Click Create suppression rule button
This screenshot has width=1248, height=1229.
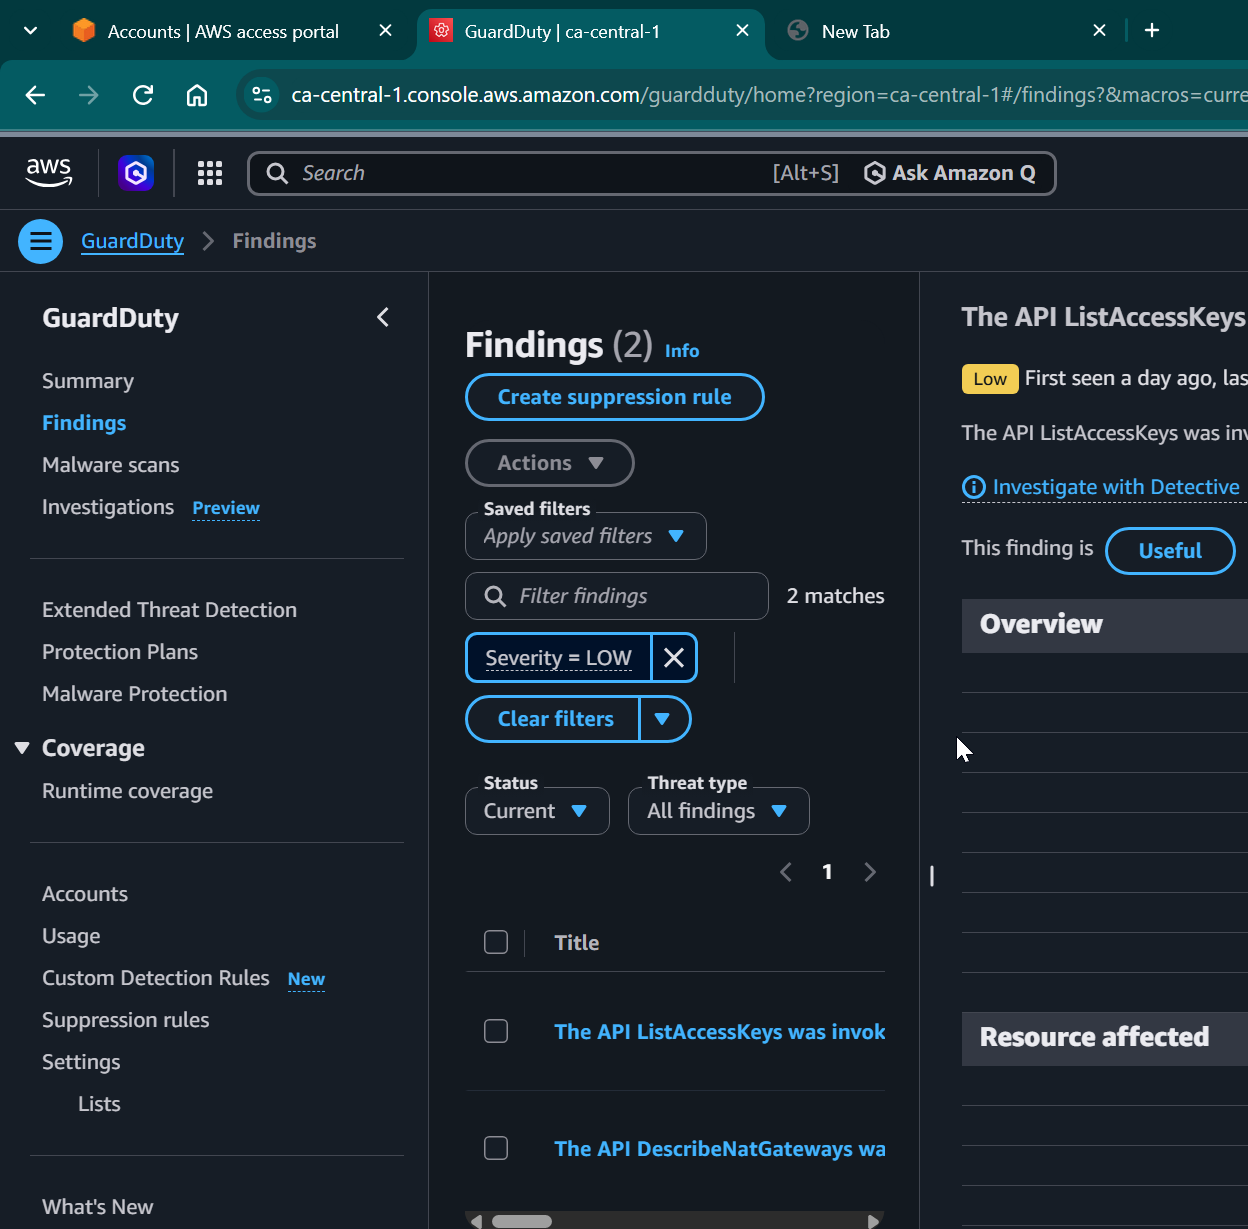tap(615, 397)
